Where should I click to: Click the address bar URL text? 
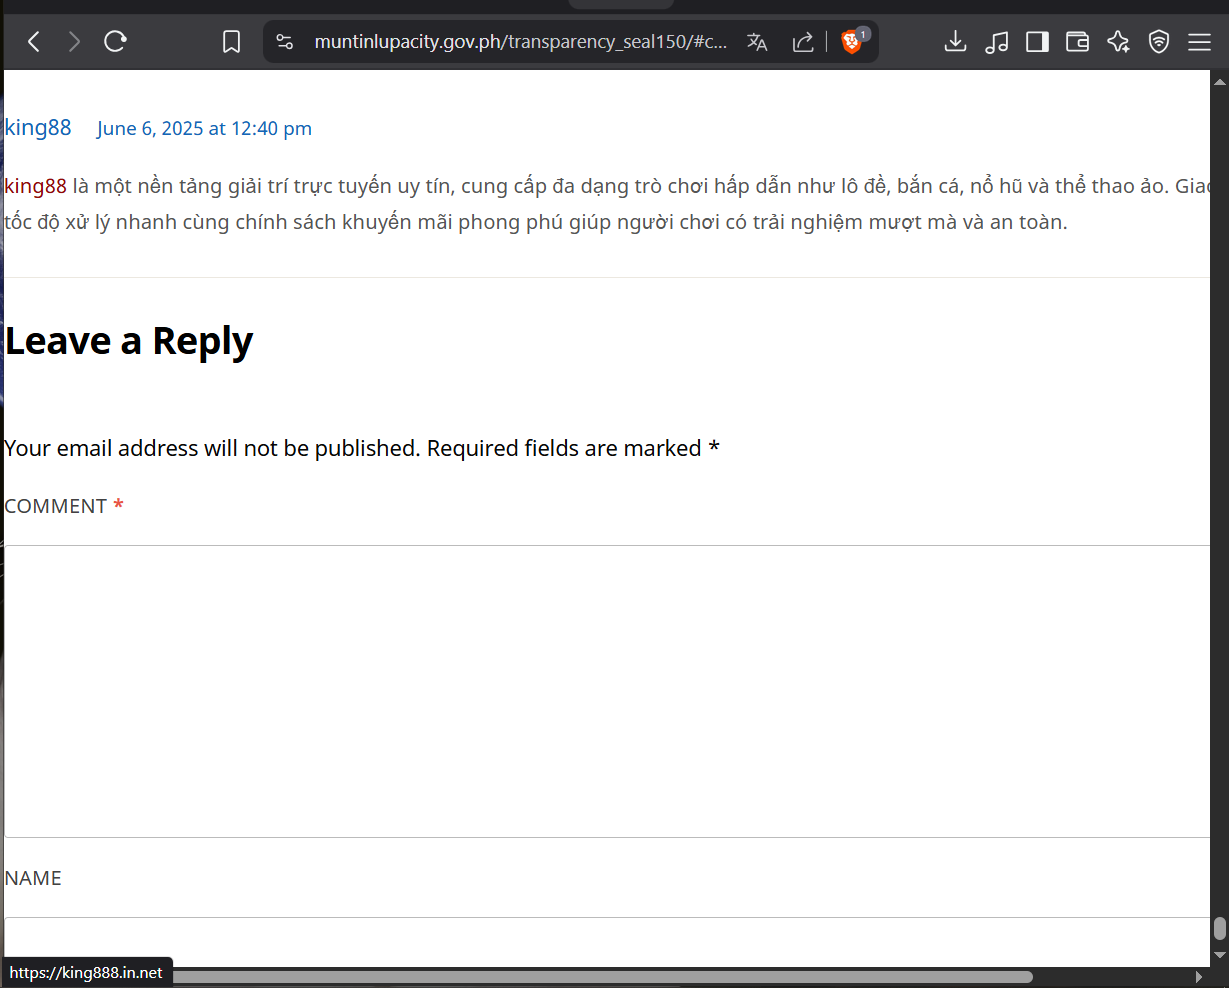coord(521,41)
